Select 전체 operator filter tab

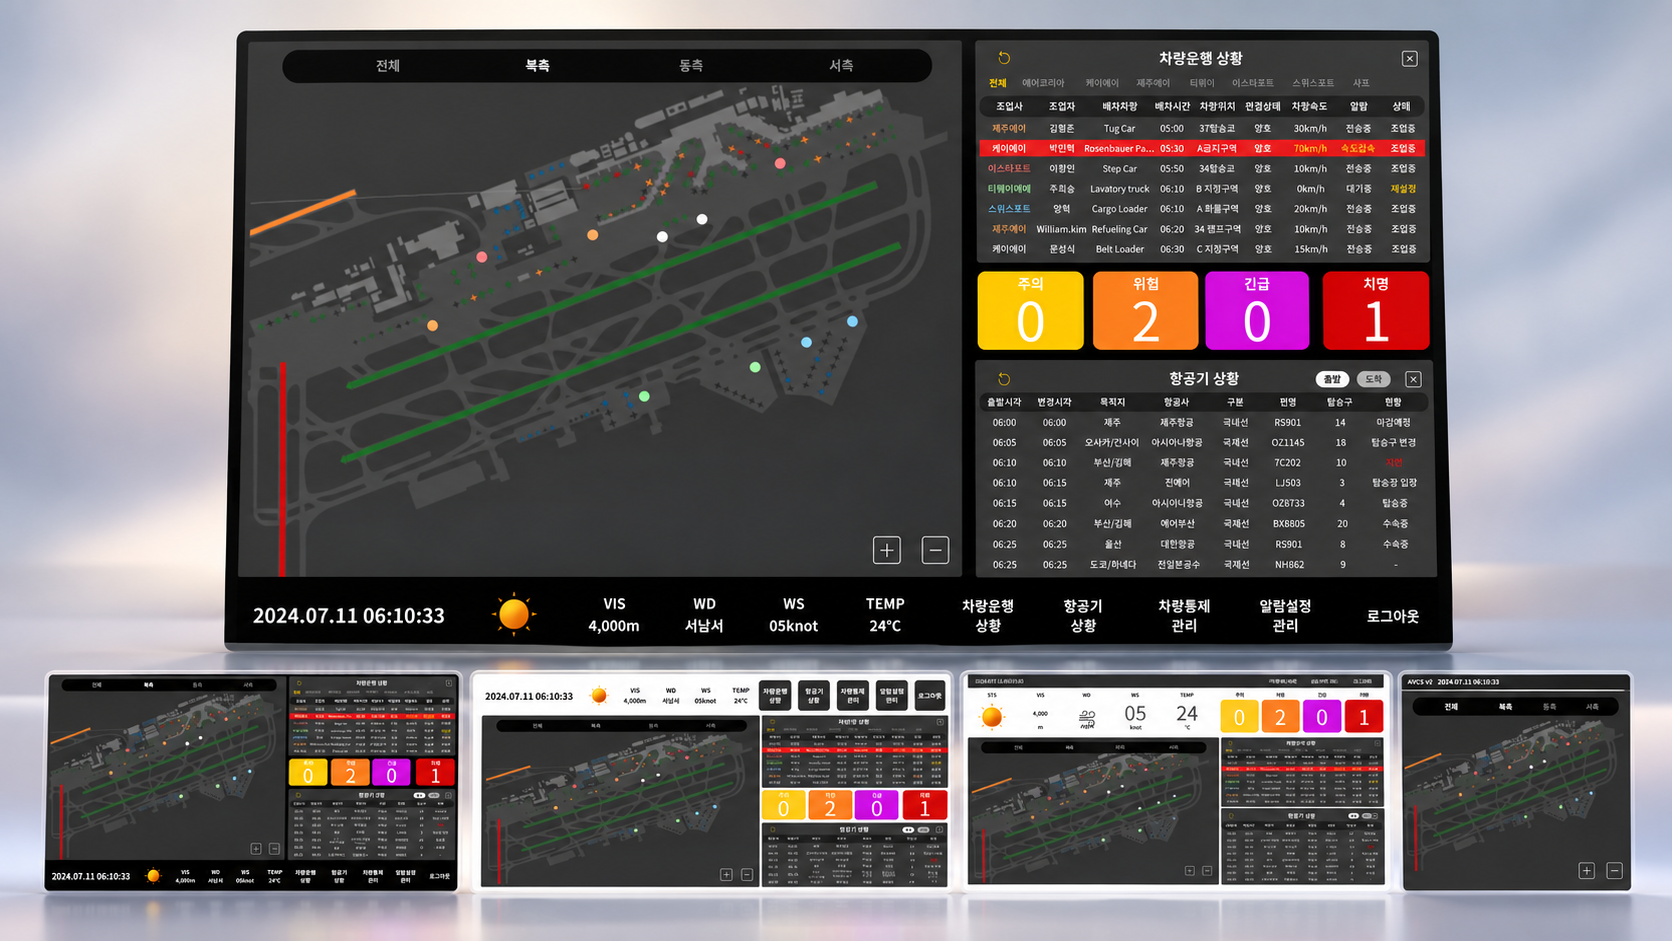coord(998,83)
